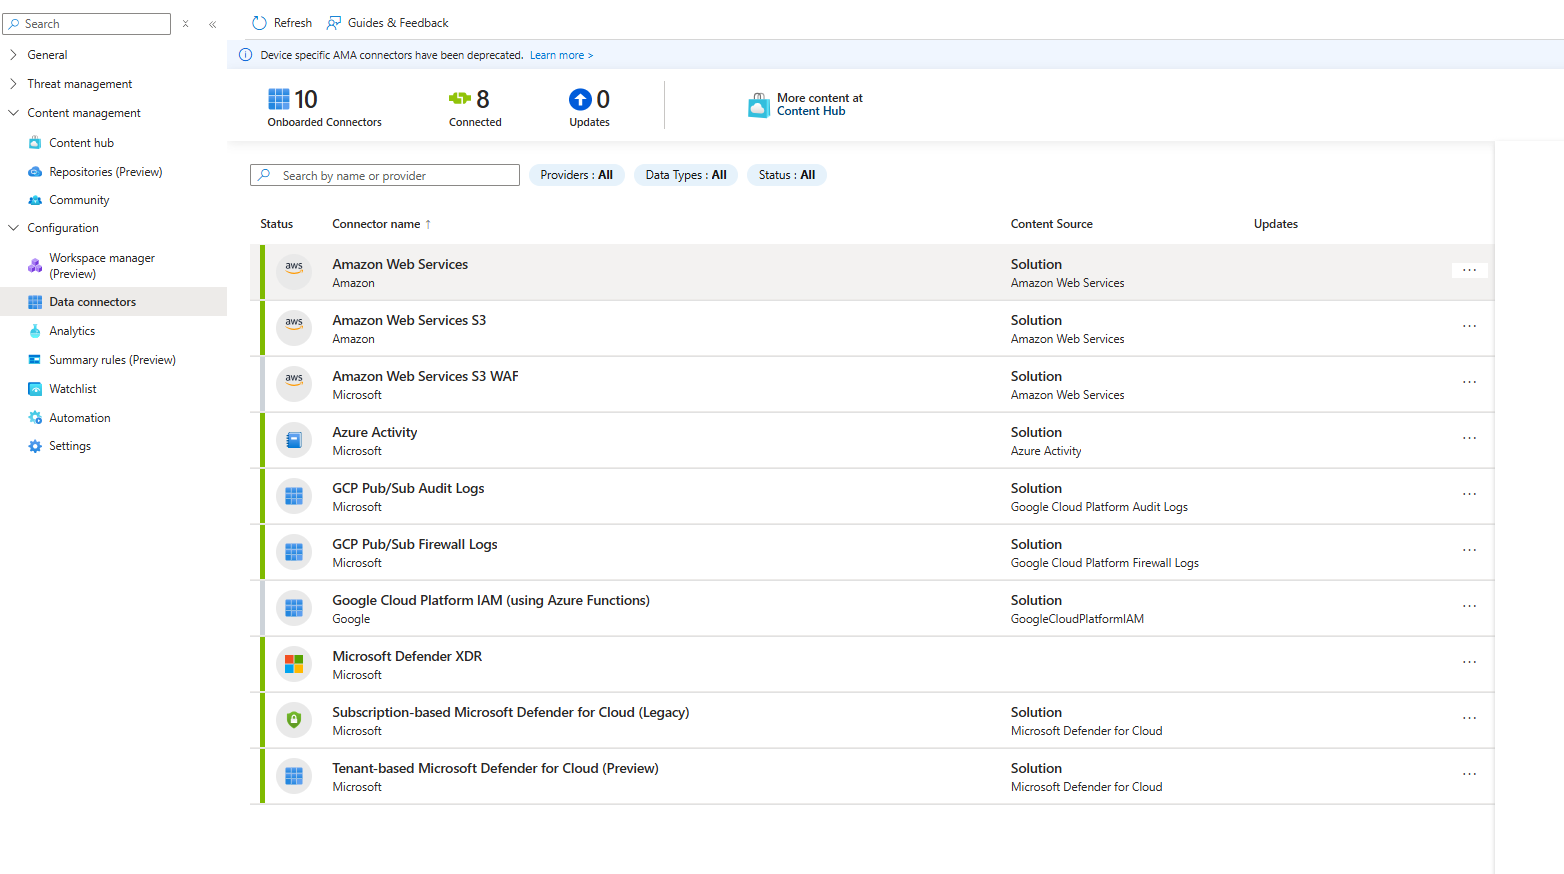Clear the sidebar search with X
The width and height of the screenshot is (1564, 874).
click(x=185, y=24)
